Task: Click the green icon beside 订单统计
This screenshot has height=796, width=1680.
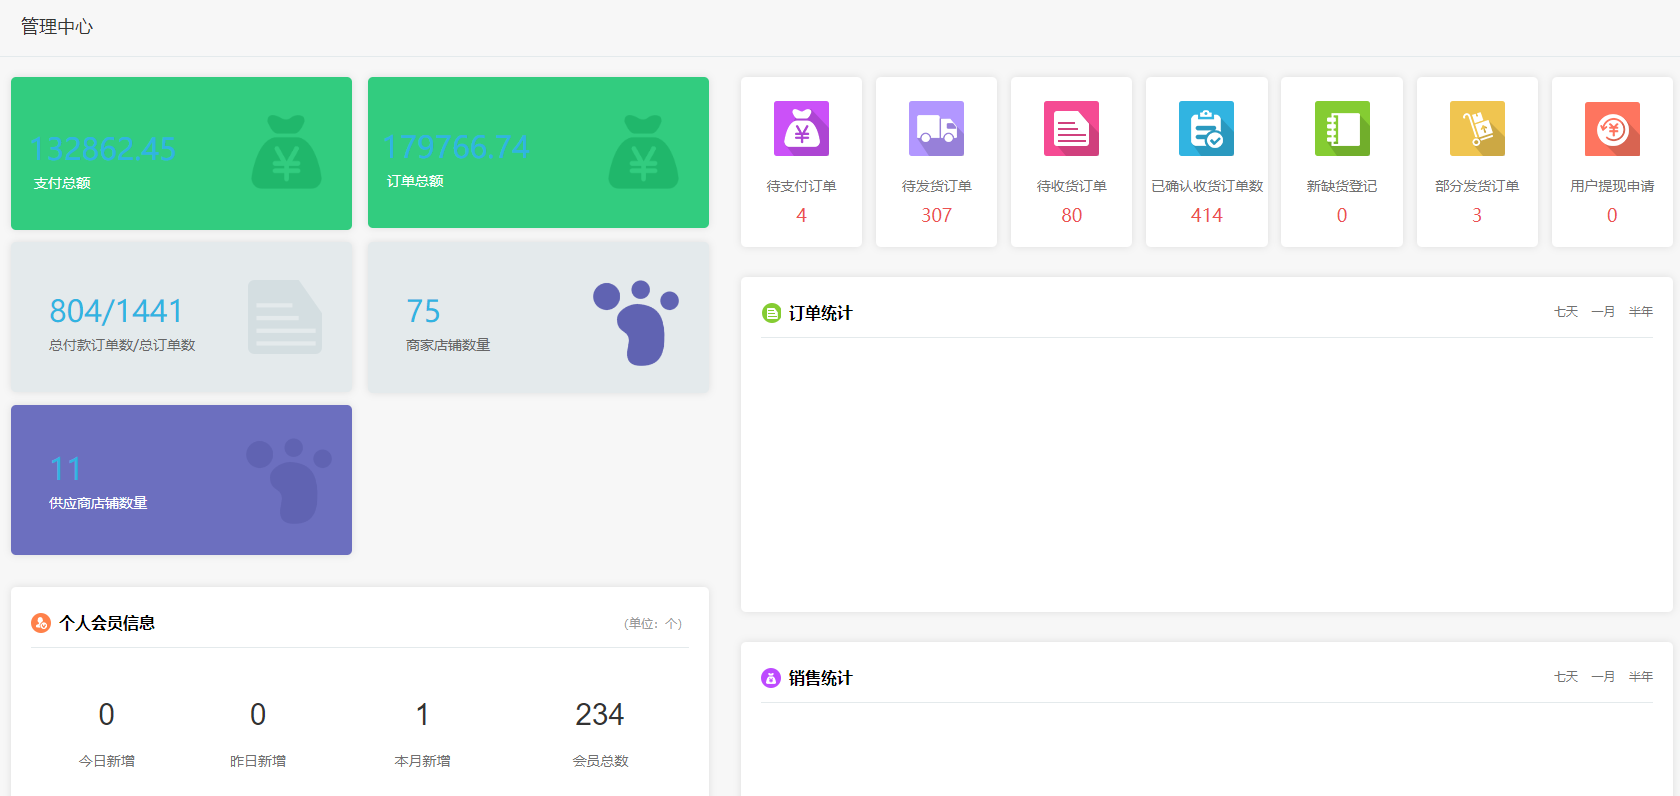Action: (x=771, y=313)
